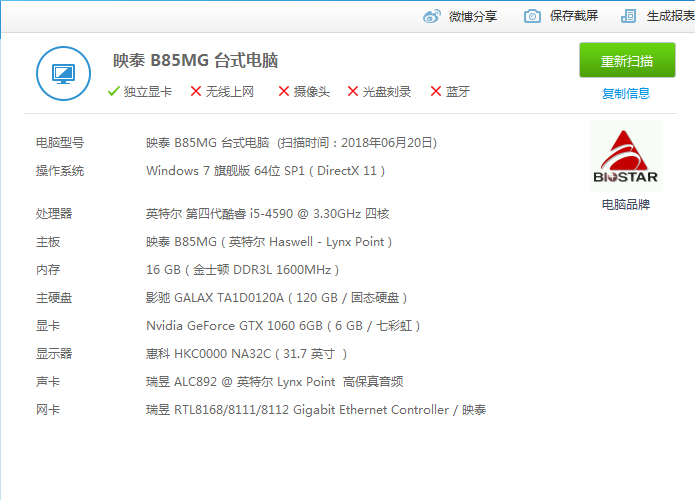Click the blue computer monitor icon
The height and width of the screenshot is (500, 695).
pos(63,74)
